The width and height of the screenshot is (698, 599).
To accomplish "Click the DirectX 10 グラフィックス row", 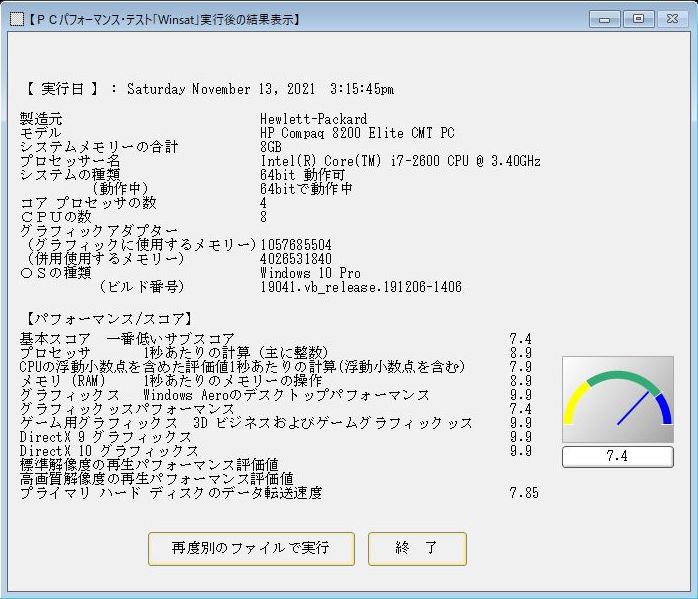I will (x=109, y=451).
